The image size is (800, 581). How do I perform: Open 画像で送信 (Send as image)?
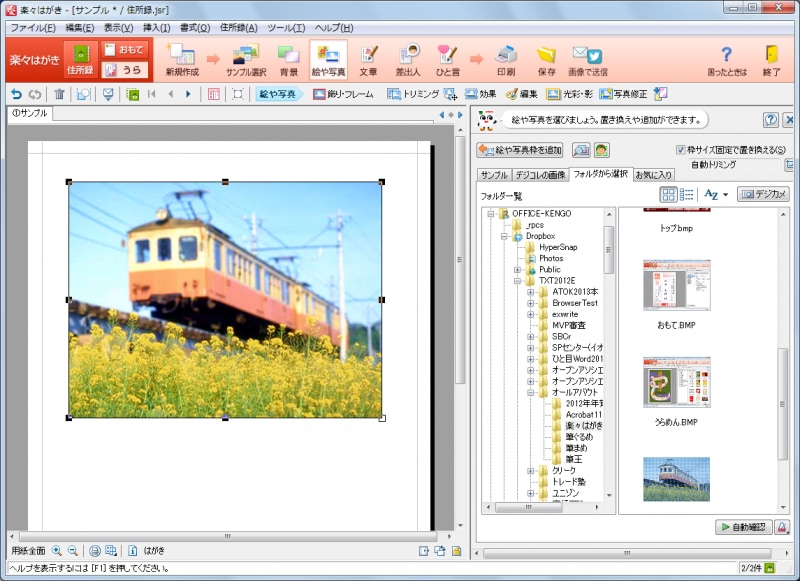click(587, 58)
